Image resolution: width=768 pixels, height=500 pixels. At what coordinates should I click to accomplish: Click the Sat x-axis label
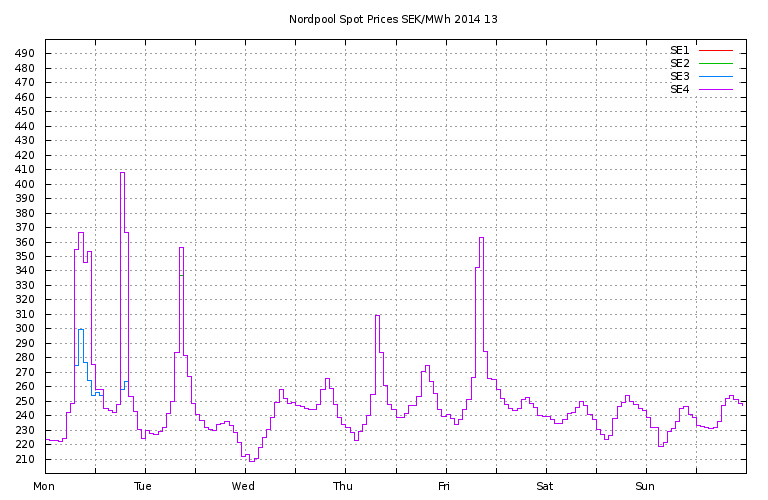544,486
